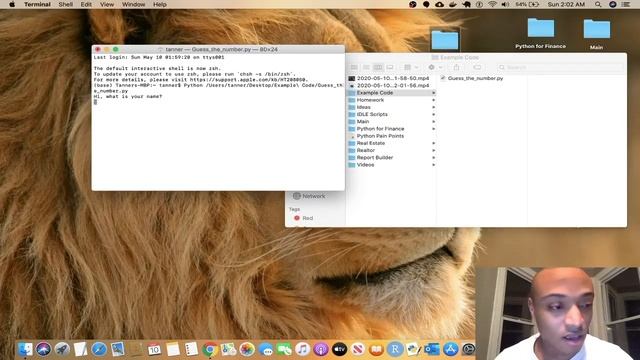Open Apple TV app in Dock
The image size is (640, 360).
(x=339, y=349)
